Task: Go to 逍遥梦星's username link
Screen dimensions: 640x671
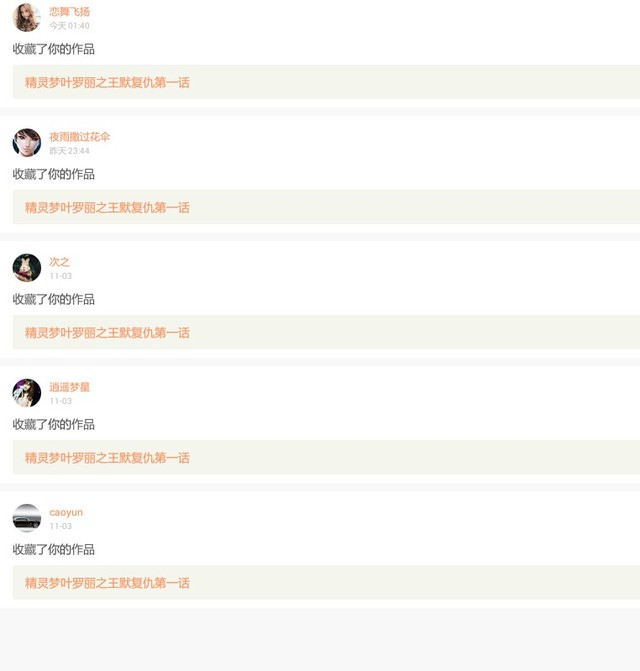Action: pyautogui.click(x=69, y=387)
